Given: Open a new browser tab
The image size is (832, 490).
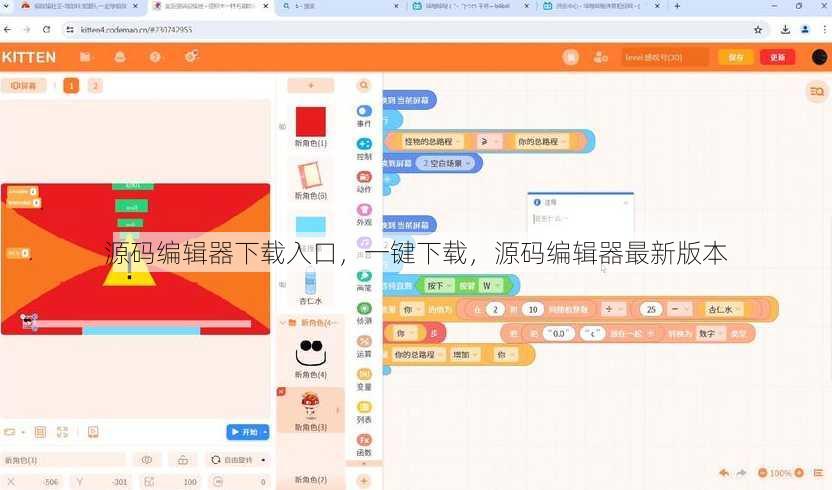Looking at the screenshot, I should [x=677, y=6].
